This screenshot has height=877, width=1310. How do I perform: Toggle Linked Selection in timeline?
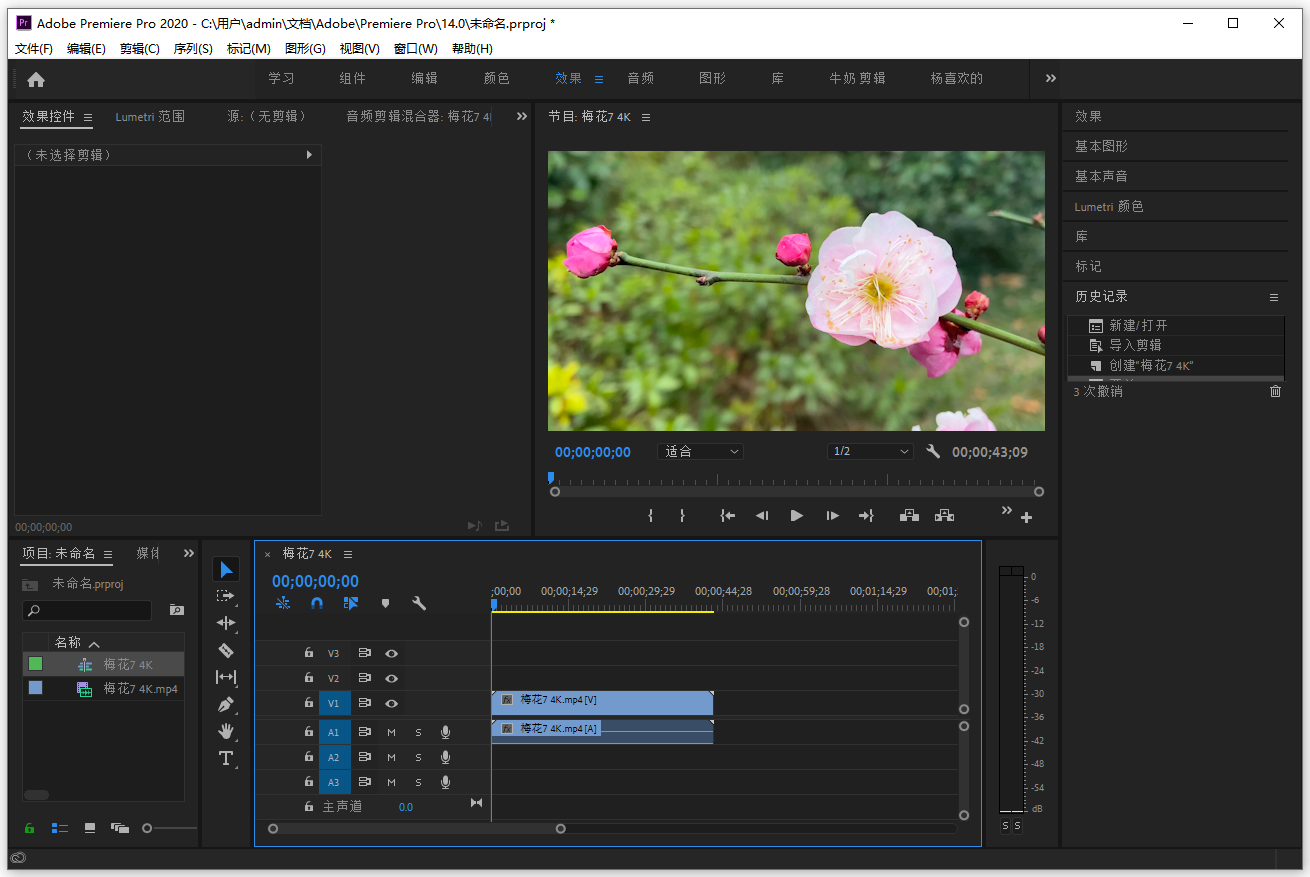351,603
